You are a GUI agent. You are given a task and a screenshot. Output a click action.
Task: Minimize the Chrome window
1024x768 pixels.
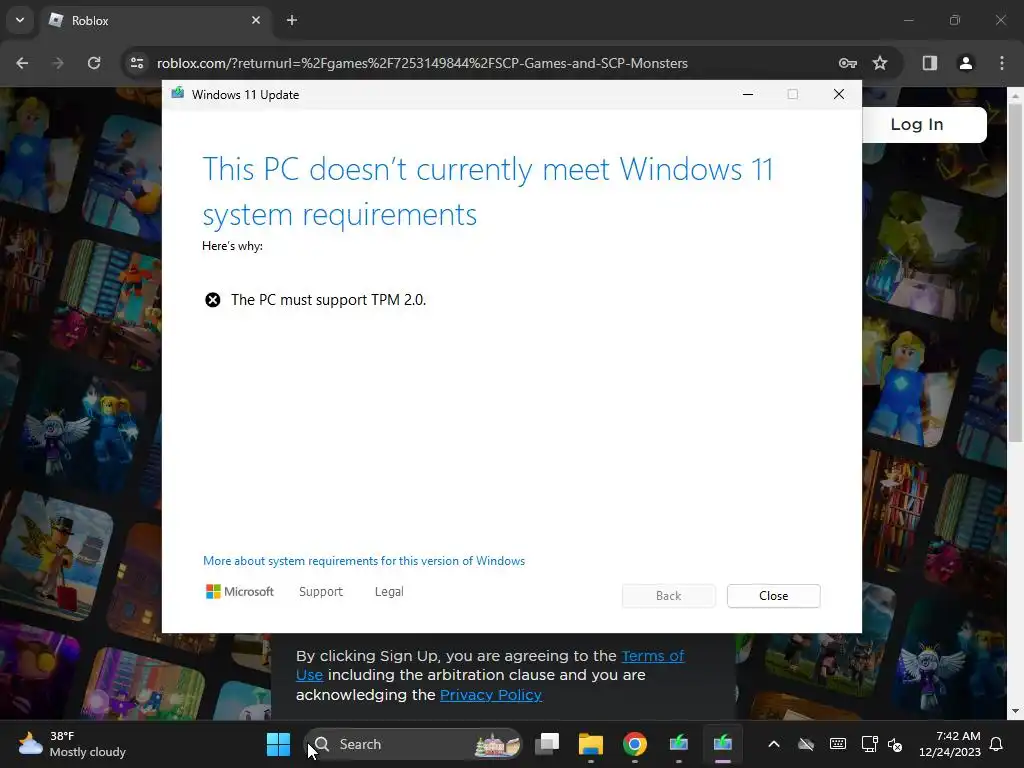click(x=908, y=20)
